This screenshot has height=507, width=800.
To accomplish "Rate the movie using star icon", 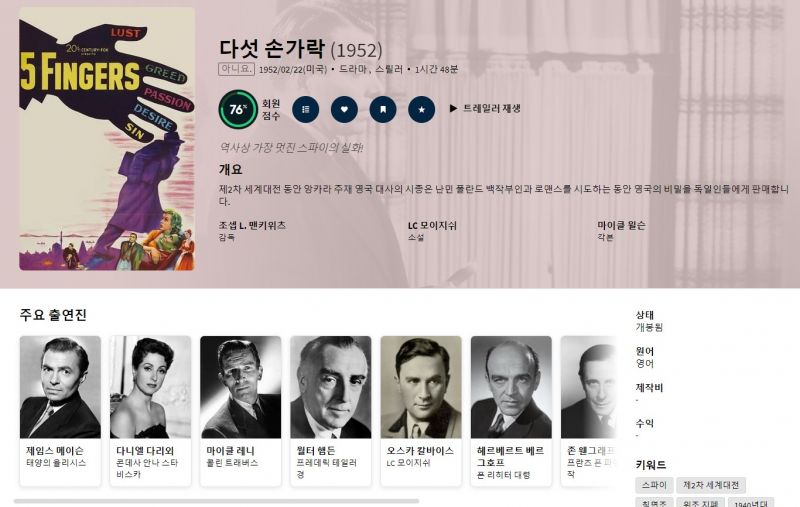I will pos(422,109).
